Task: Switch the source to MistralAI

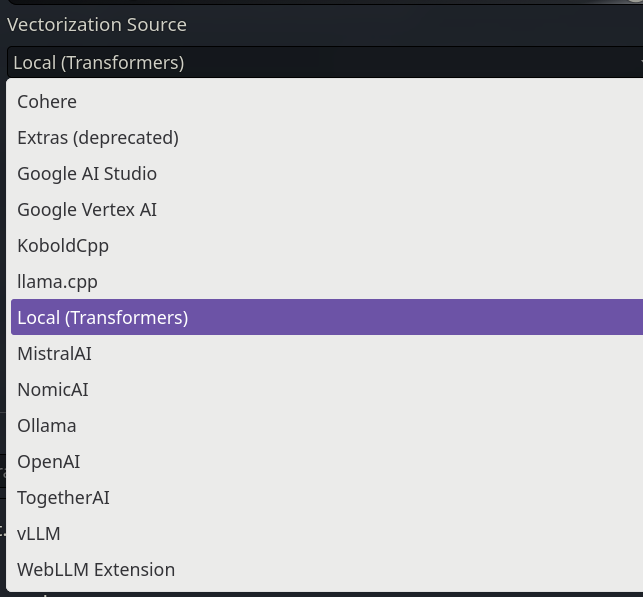Action: pos(54,354)
